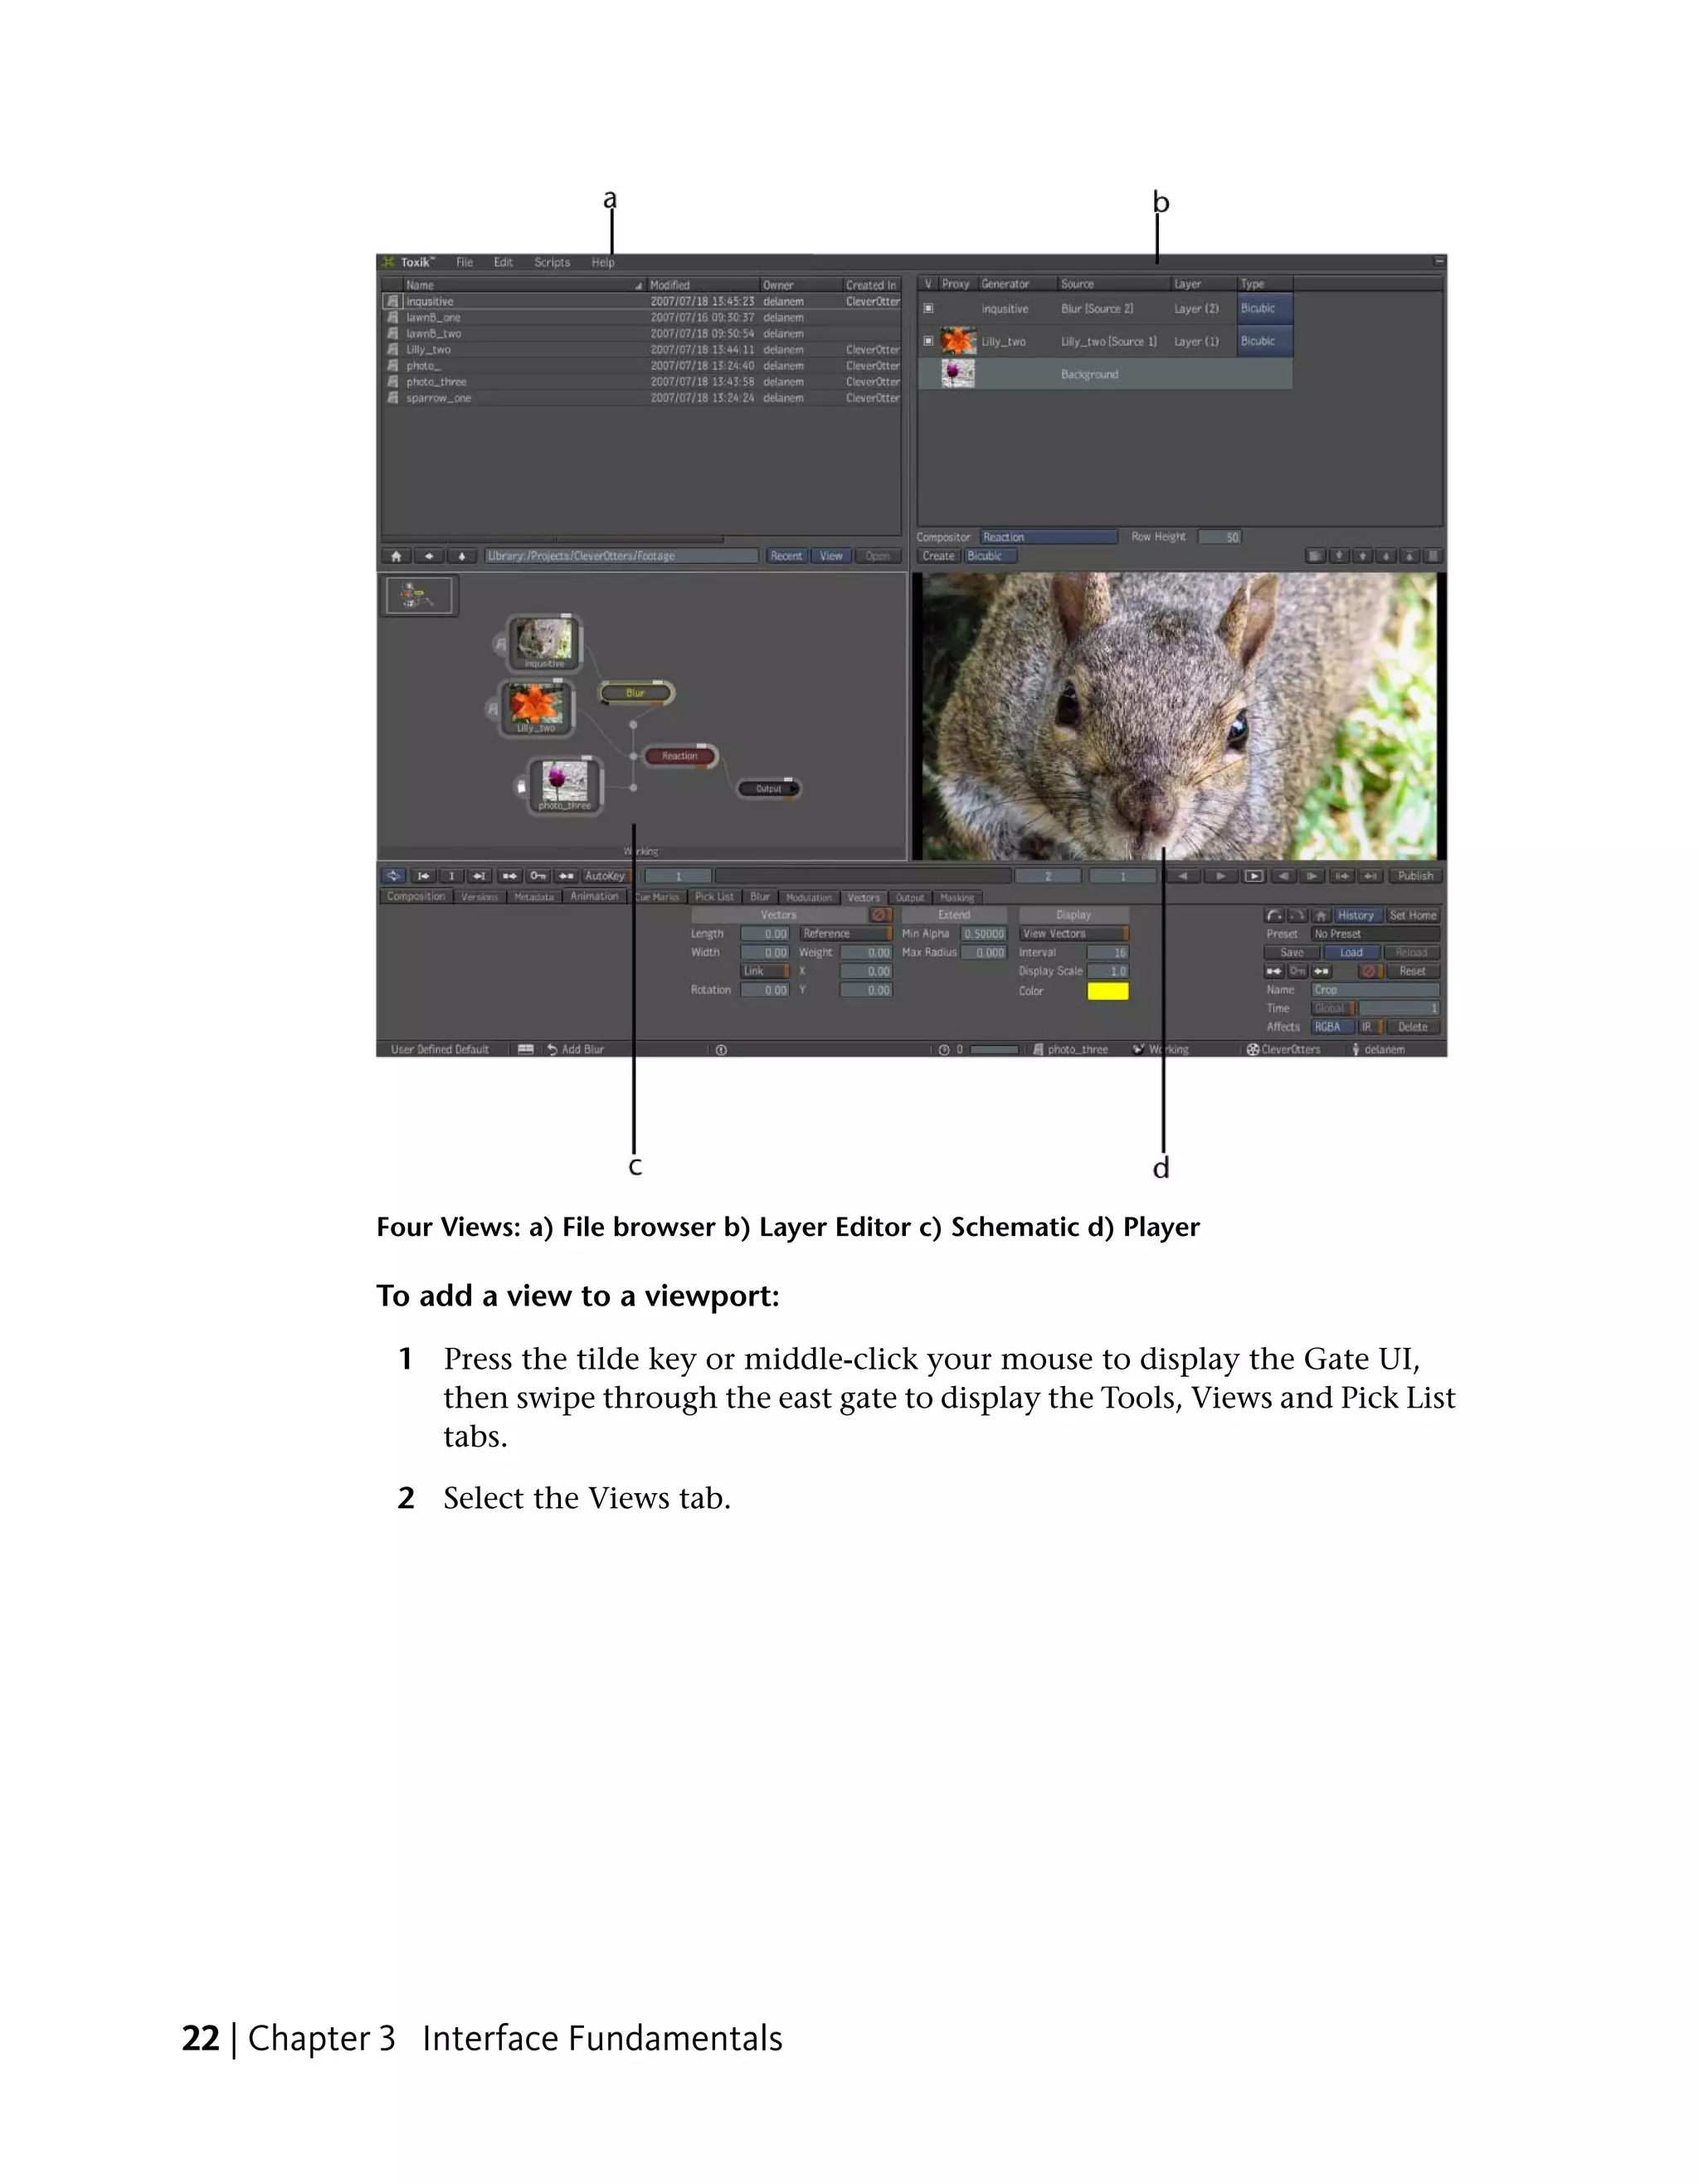Screen dimensions: 1699x2184
Task: Click the Add Blur undo icon
Action: point(552,1050)
